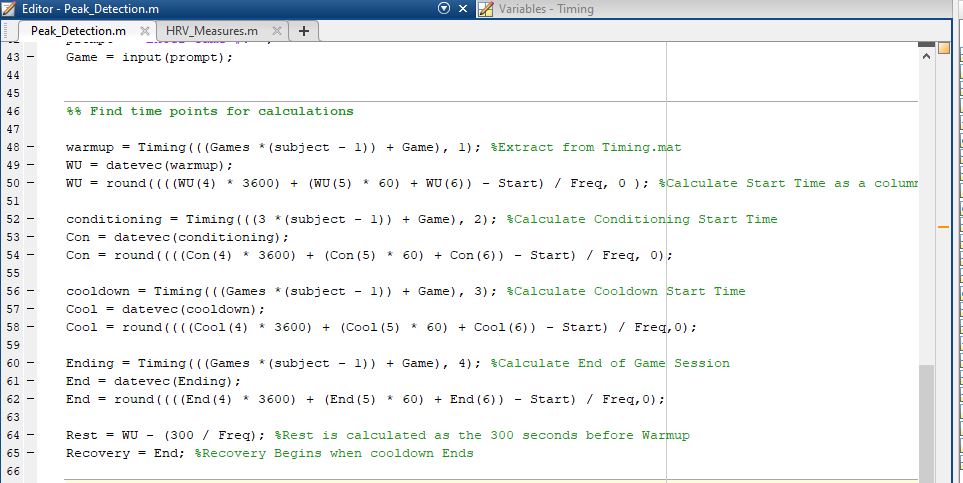Click the code 'Cool = datevec(cooldown);'
This screenshot has height=483, width=963.
click(x=166, y=309)
